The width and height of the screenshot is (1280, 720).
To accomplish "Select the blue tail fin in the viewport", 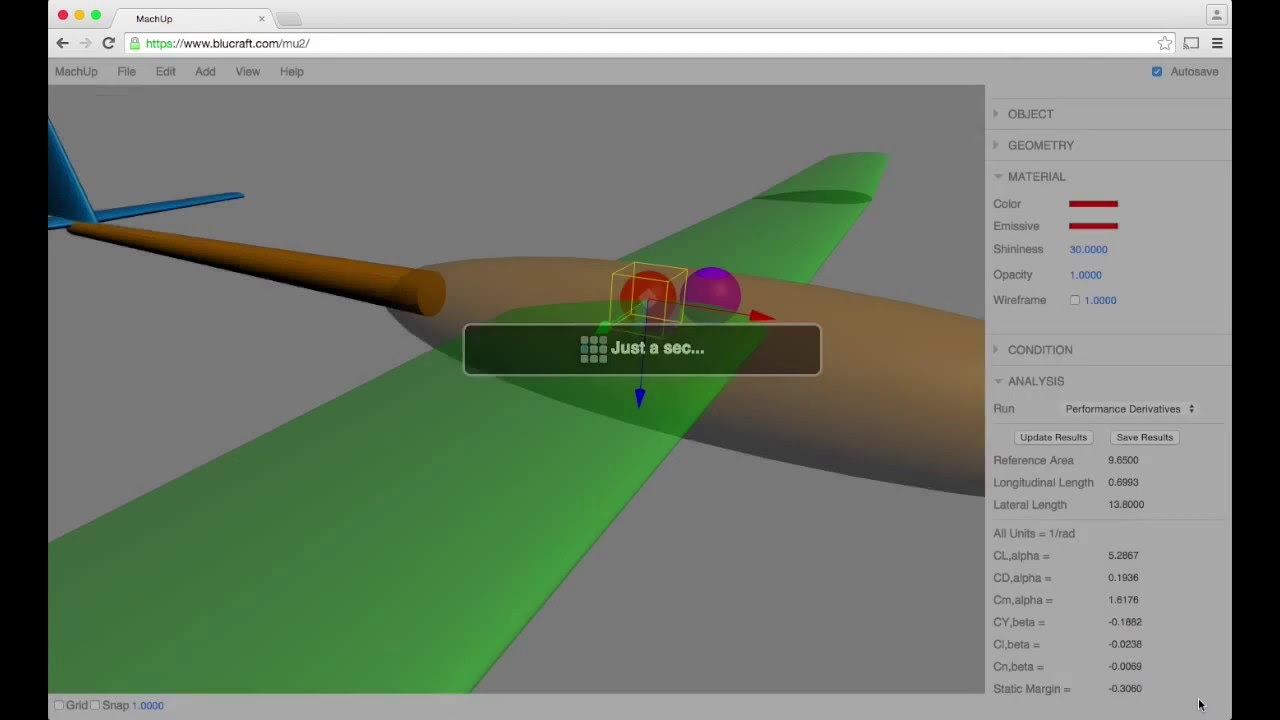I will (x=70, y=180).
